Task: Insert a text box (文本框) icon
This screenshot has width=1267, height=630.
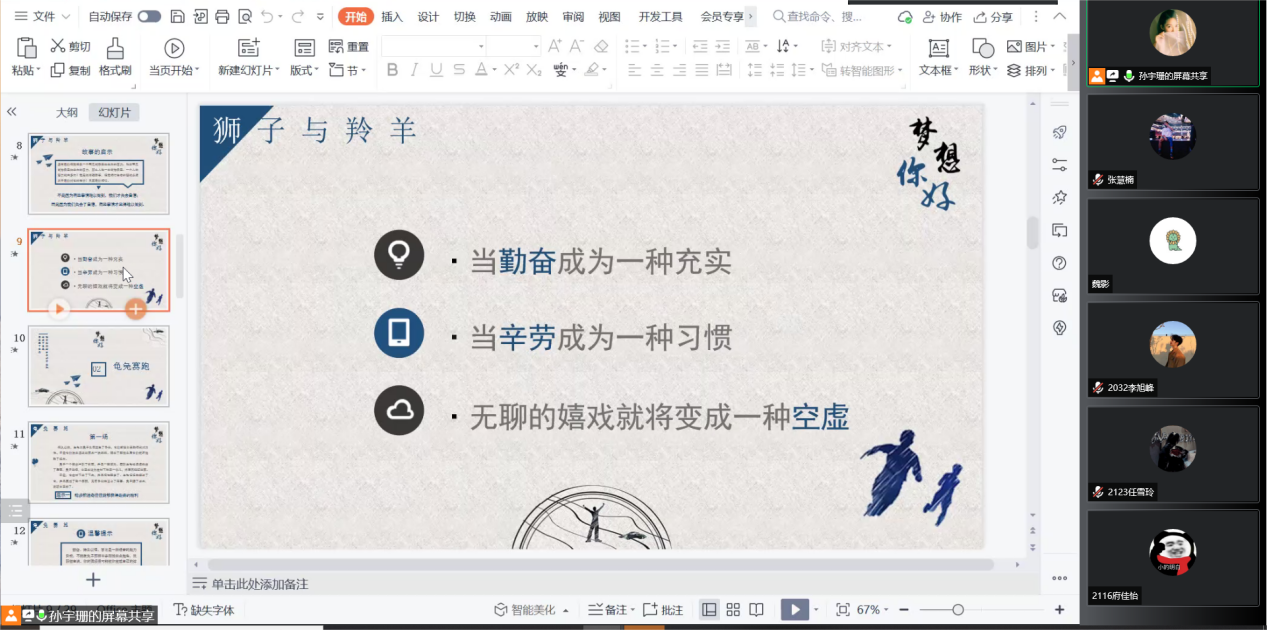Action: coord(938,48)
